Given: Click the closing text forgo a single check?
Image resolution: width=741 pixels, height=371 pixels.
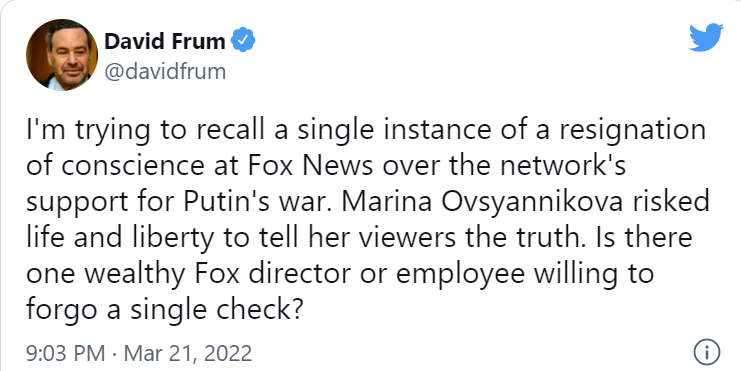Looking at the screenshot, I should 164,310.
